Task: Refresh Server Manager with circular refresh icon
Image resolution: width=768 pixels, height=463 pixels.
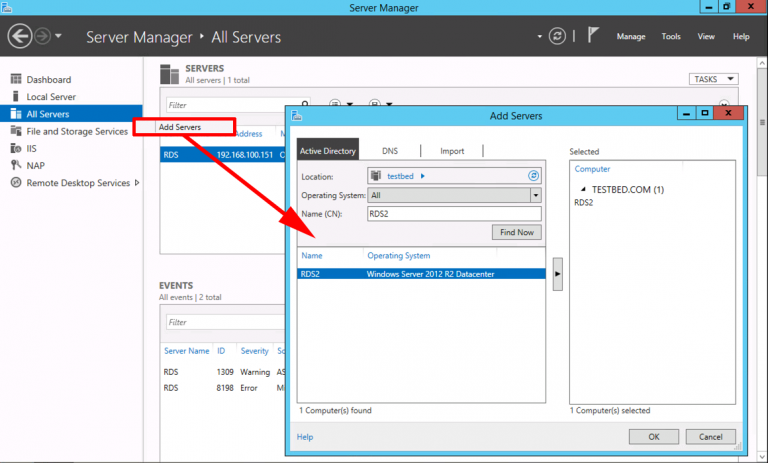Action: pos(557,36)
